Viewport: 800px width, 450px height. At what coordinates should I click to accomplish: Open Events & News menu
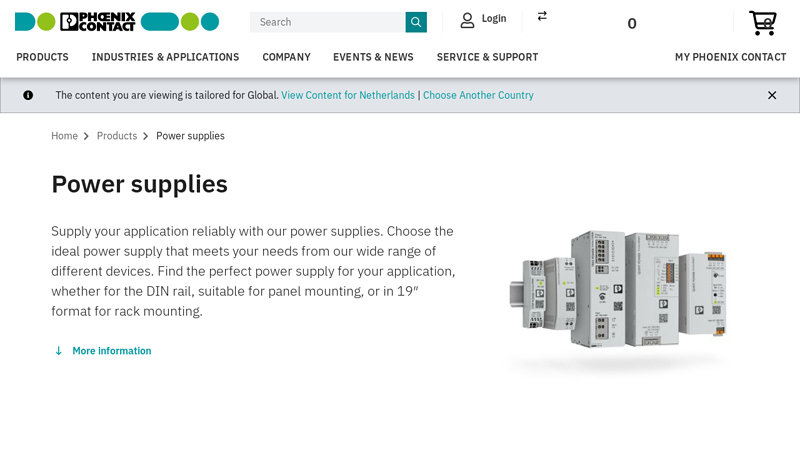pyautogui.click(x=373, y=57)
